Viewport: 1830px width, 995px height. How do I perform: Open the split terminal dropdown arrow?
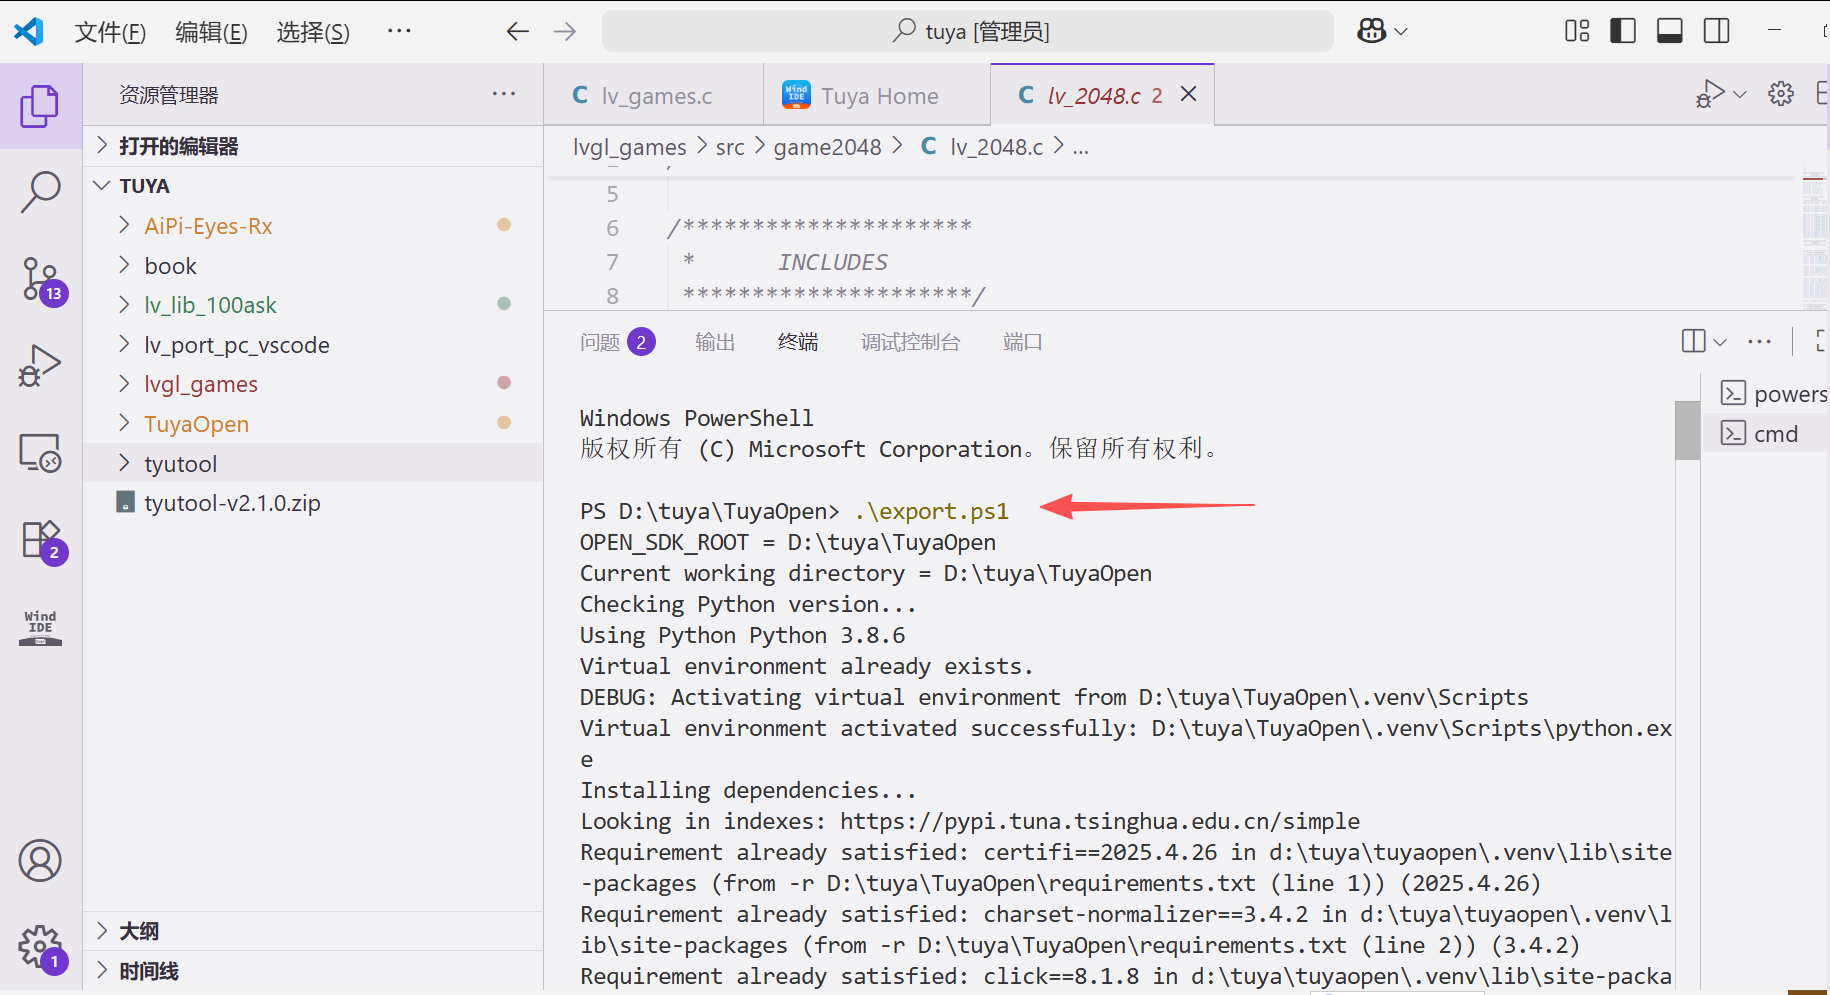1720,342
